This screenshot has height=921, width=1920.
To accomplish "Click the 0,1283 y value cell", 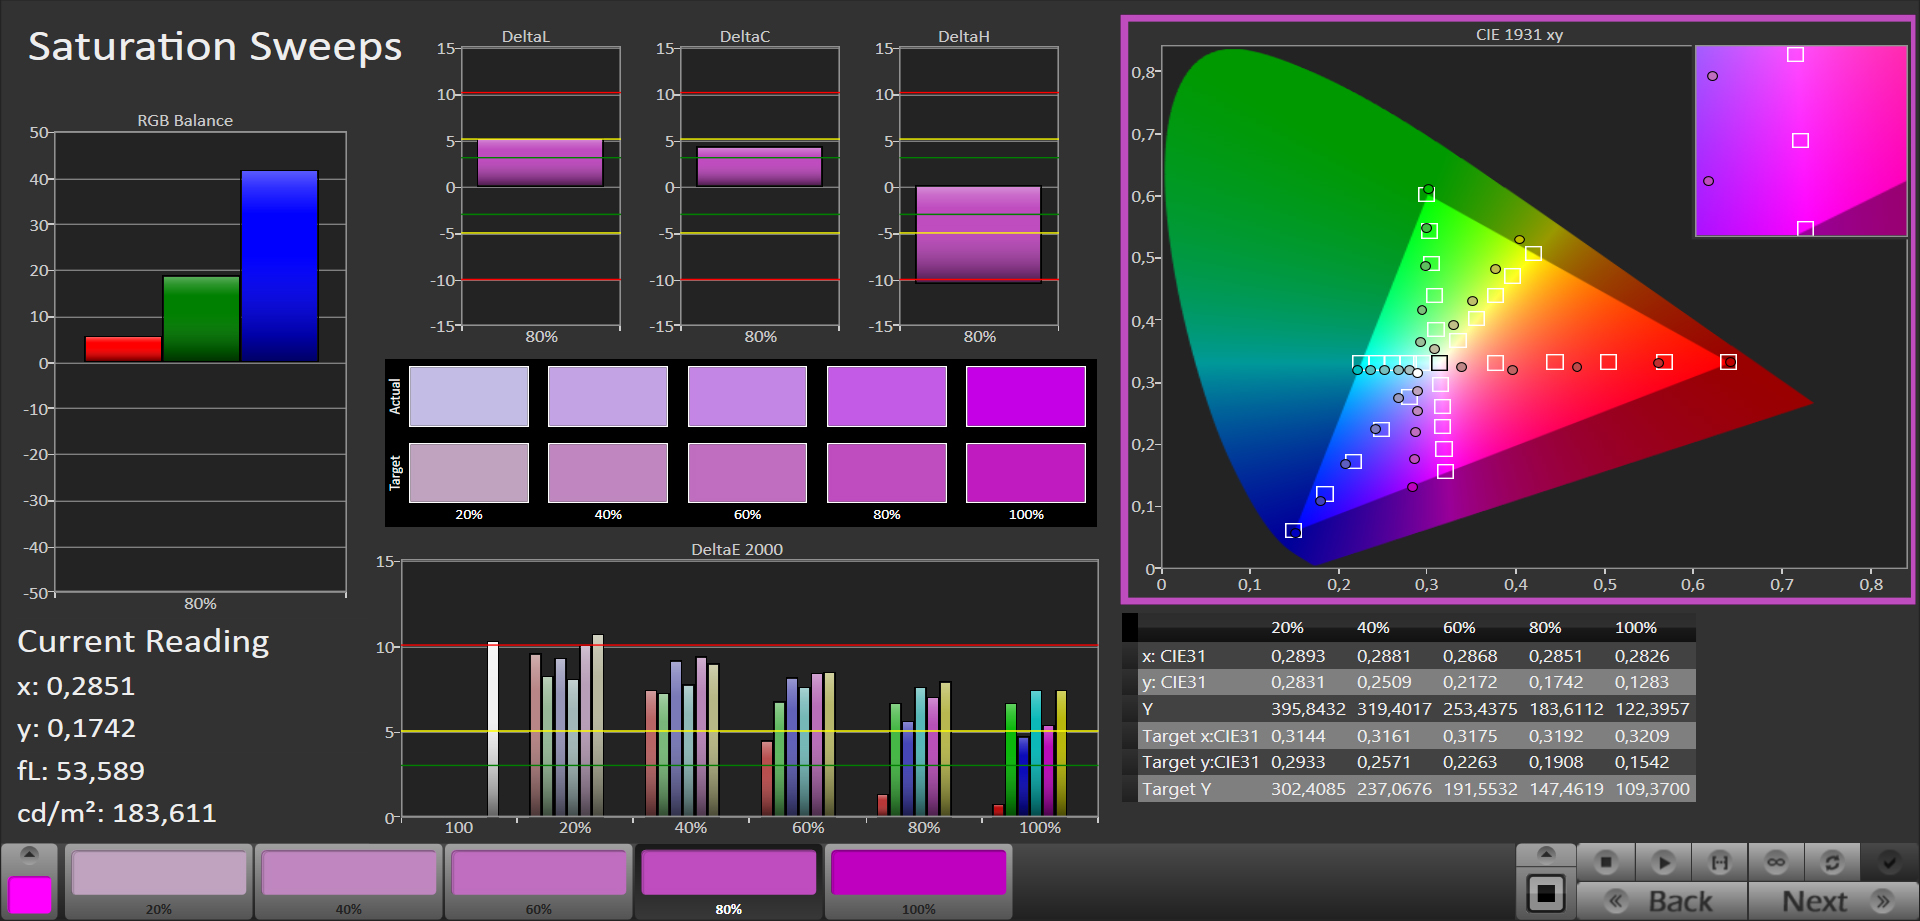I will [1642, 682].
